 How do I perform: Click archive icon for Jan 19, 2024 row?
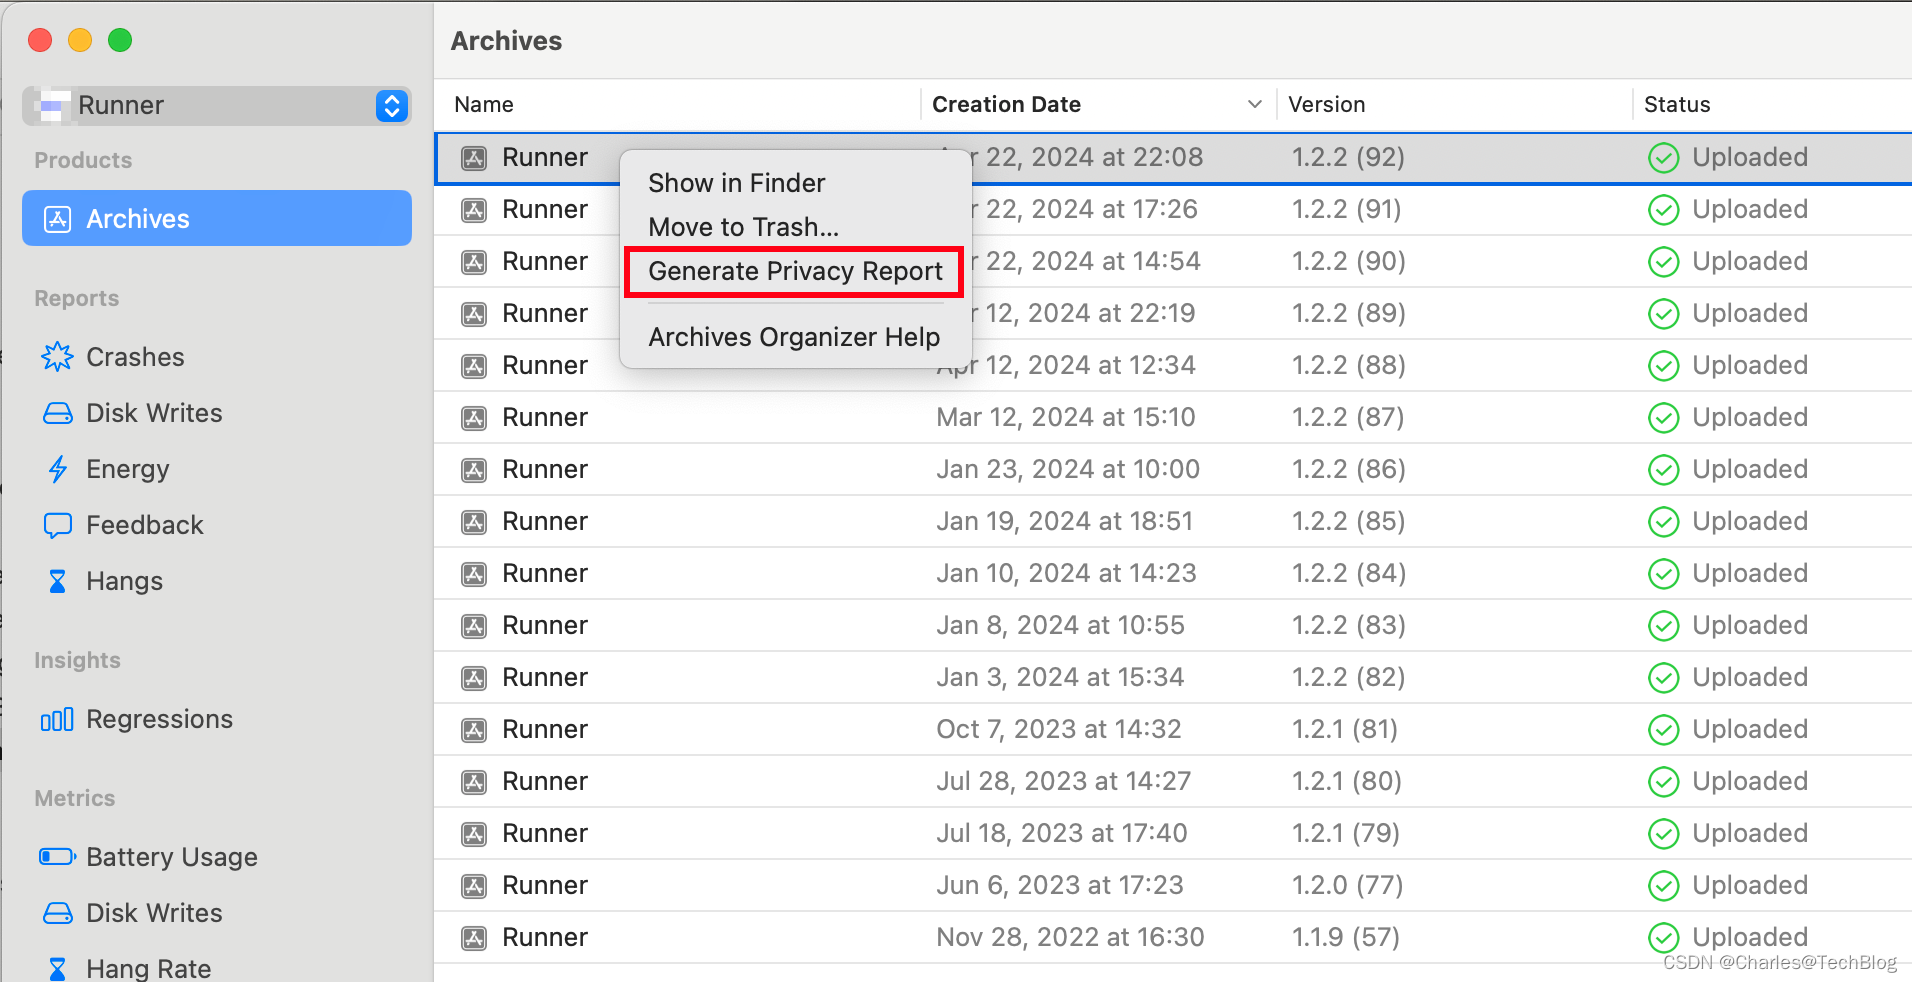474,522
